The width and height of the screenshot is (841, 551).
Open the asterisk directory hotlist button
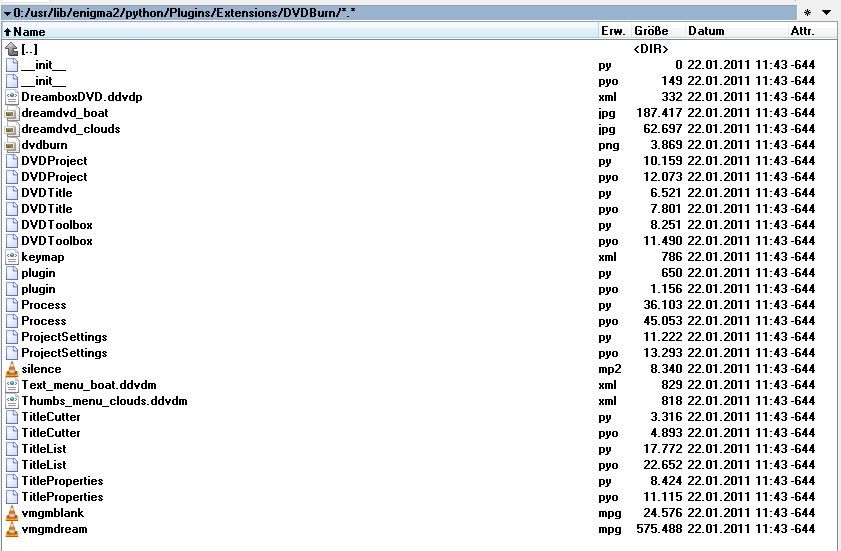pos(807,13)
